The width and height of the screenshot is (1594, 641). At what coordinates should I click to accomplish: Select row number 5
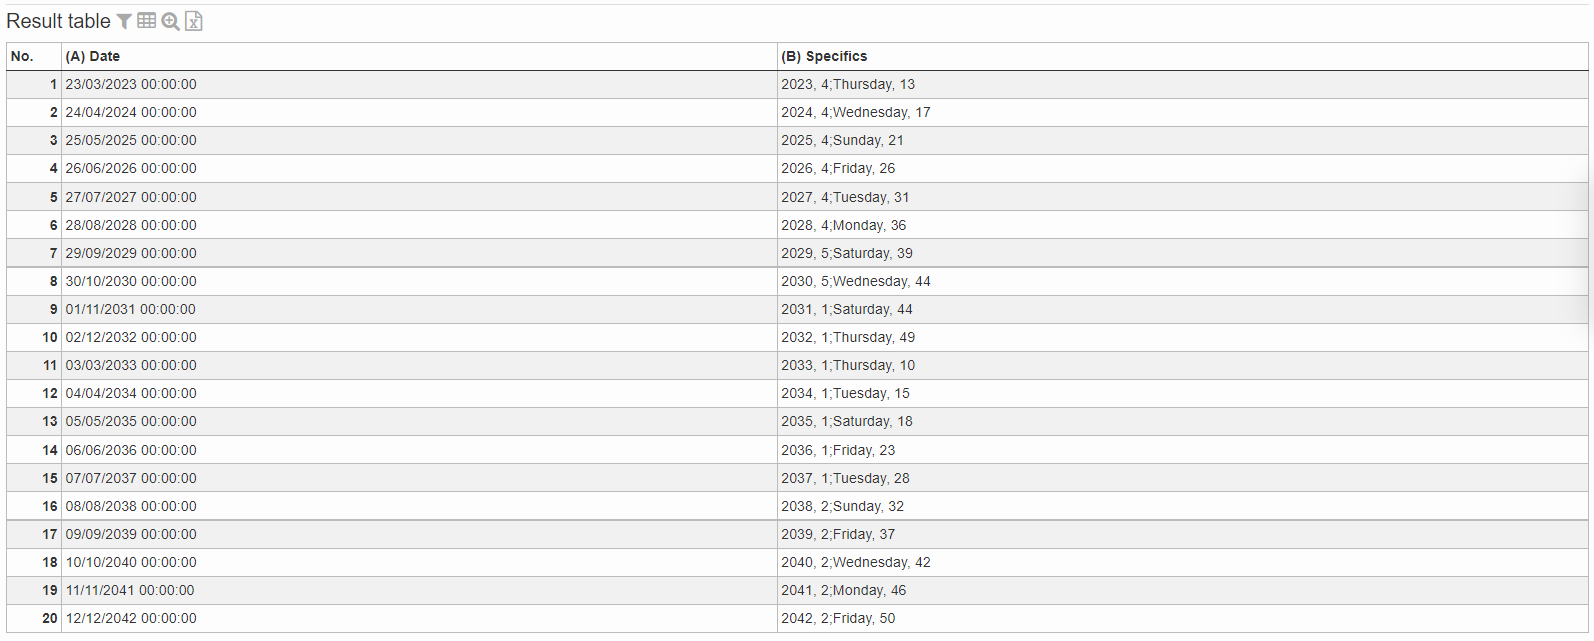pyautogui.click(x=53, y=197)
